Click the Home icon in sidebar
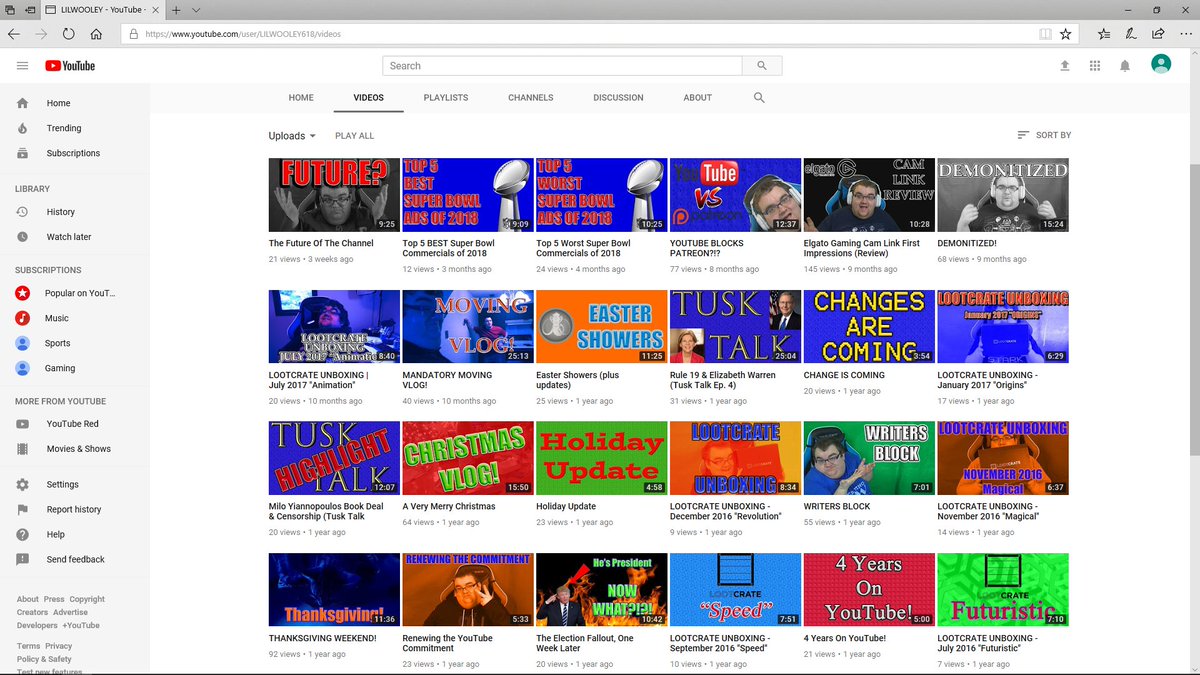1200x675 pixels. pos(23,103)
